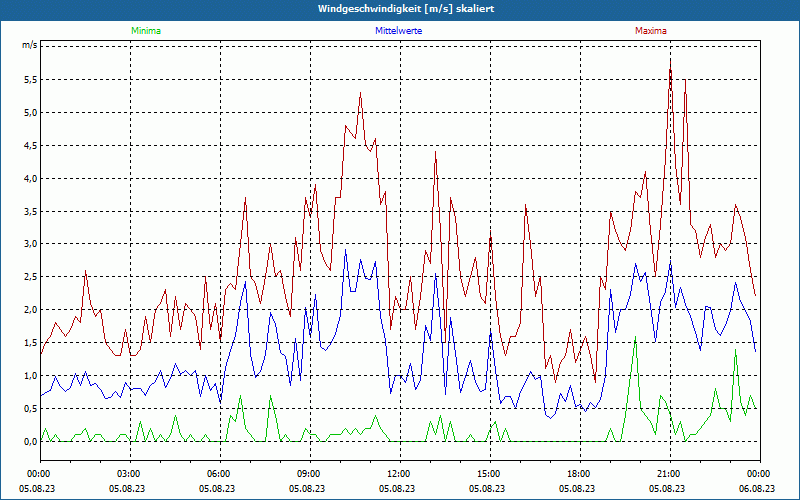Screen dimensions: 800x500
Task: Select the blue 'Mittelwerte' legend label
Action: tap(398, 31)
